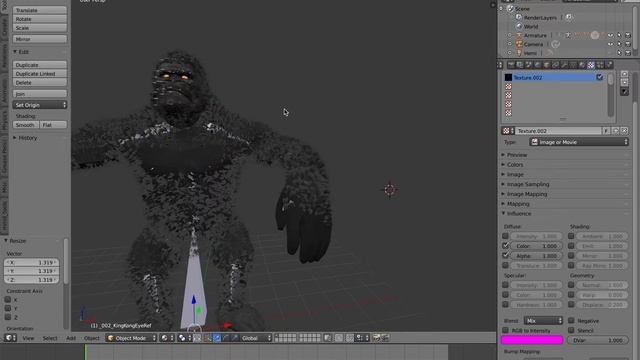
Task: Select the rotate manipulator icon
Action: pos(226,338)
